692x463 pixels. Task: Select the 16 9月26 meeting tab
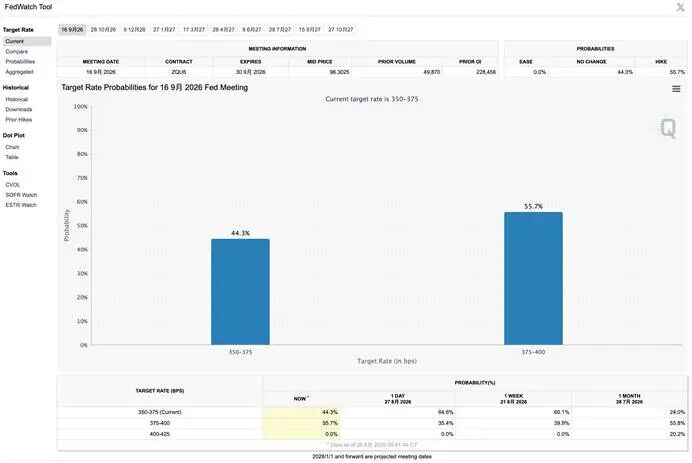coord(72,30)
